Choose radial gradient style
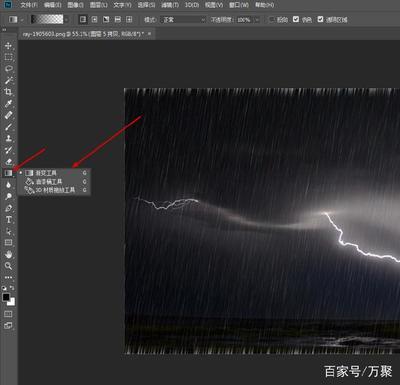 tap(95, 20)
